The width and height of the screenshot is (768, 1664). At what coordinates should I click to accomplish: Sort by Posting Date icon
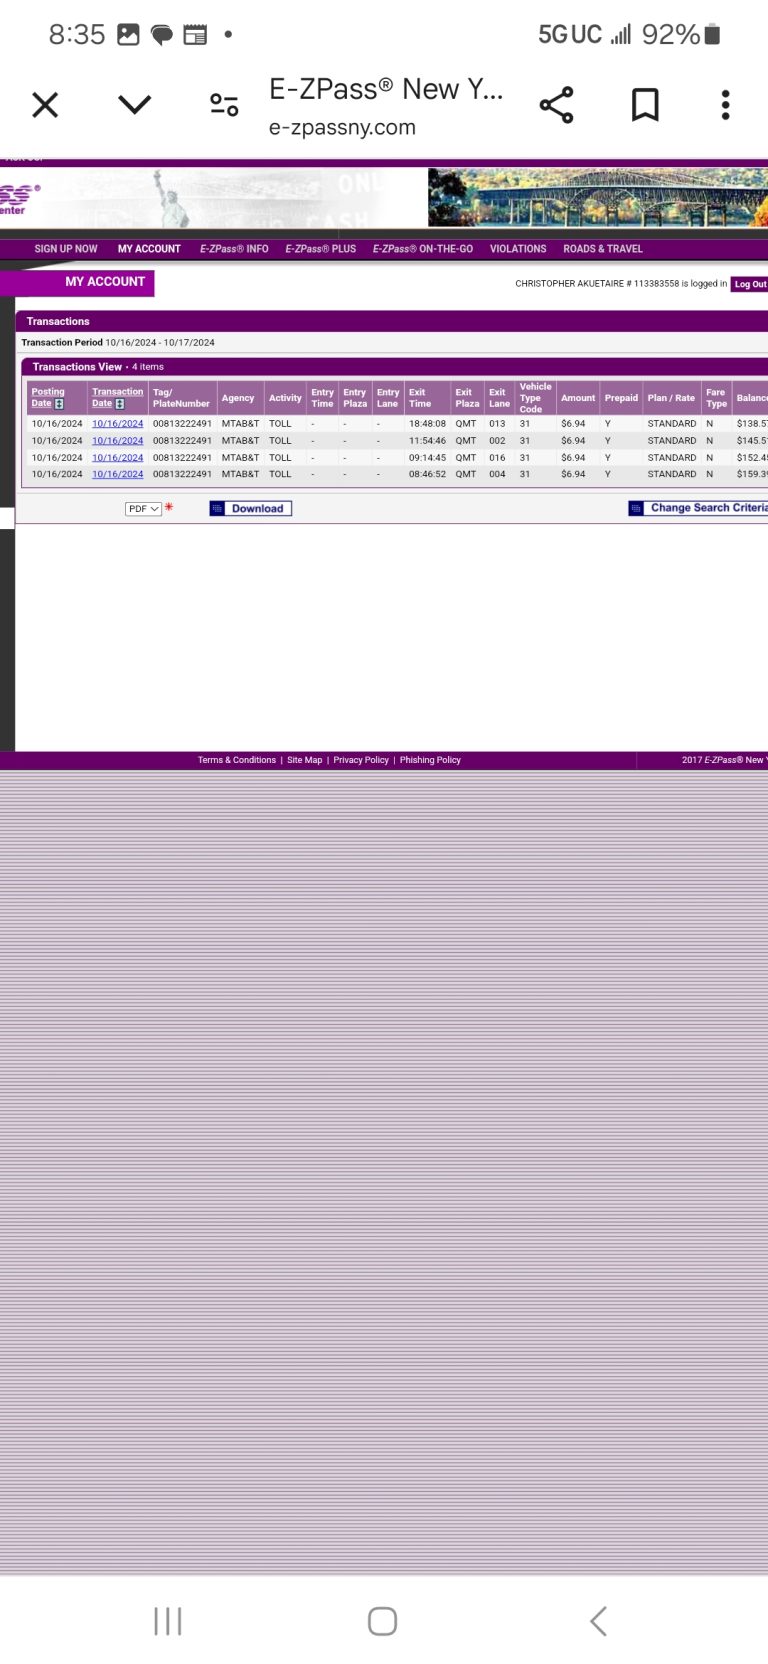pyautogui.click(x=59, y=404)
